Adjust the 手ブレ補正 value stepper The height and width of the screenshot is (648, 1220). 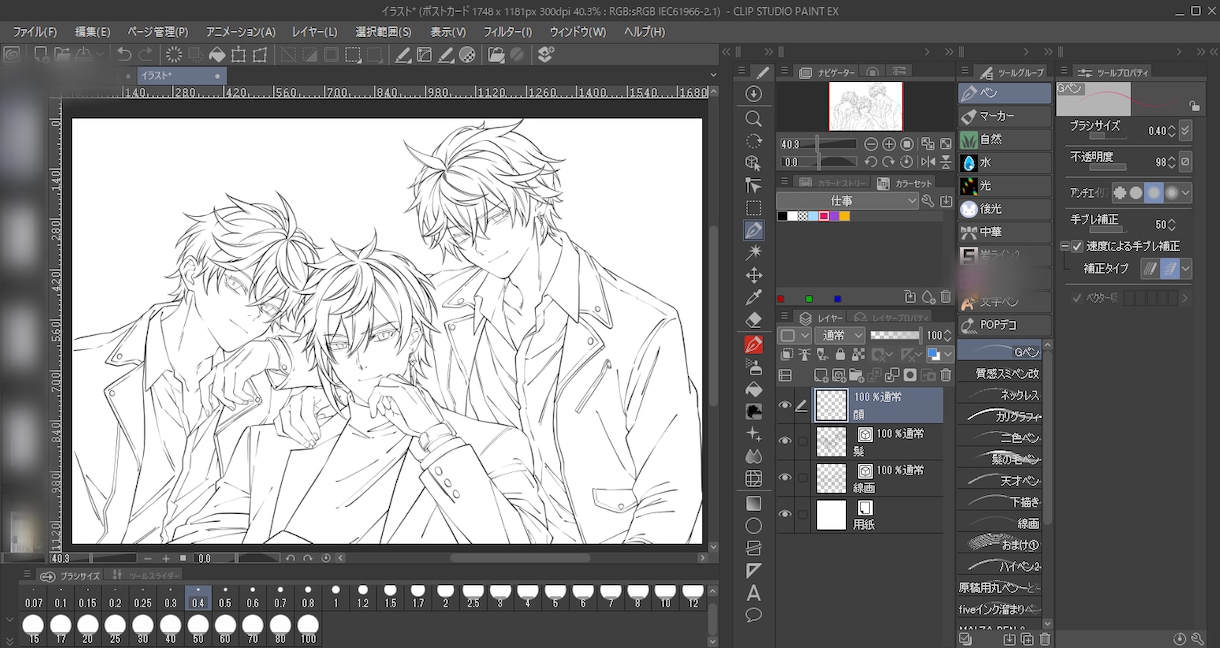point(1173,224)
